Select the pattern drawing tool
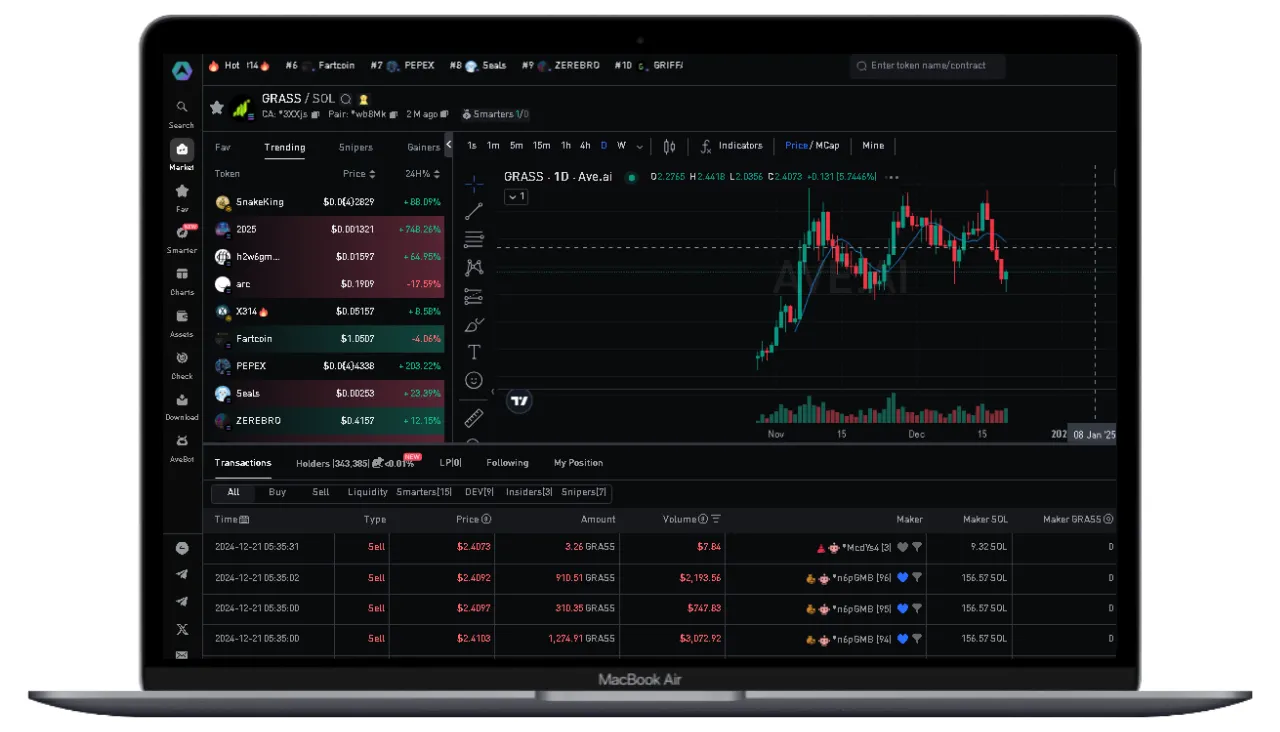The height and width of the screenshot is (732, 1280). pyautogui.click(x=474, y=267)
